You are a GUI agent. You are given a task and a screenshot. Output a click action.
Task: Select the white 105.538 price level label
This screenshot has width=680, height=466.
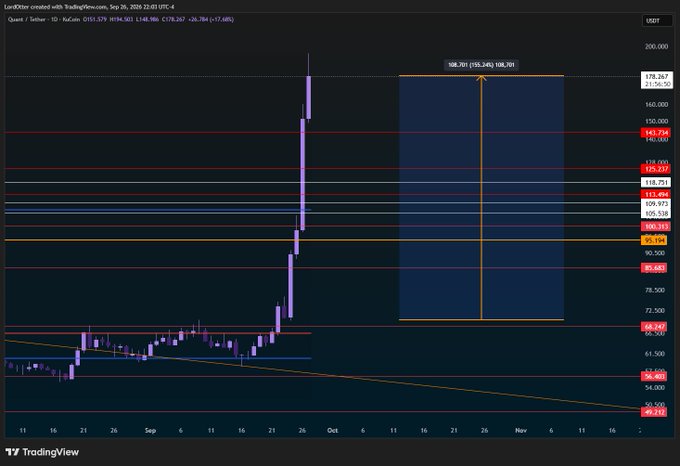click(x=656, y=214)
